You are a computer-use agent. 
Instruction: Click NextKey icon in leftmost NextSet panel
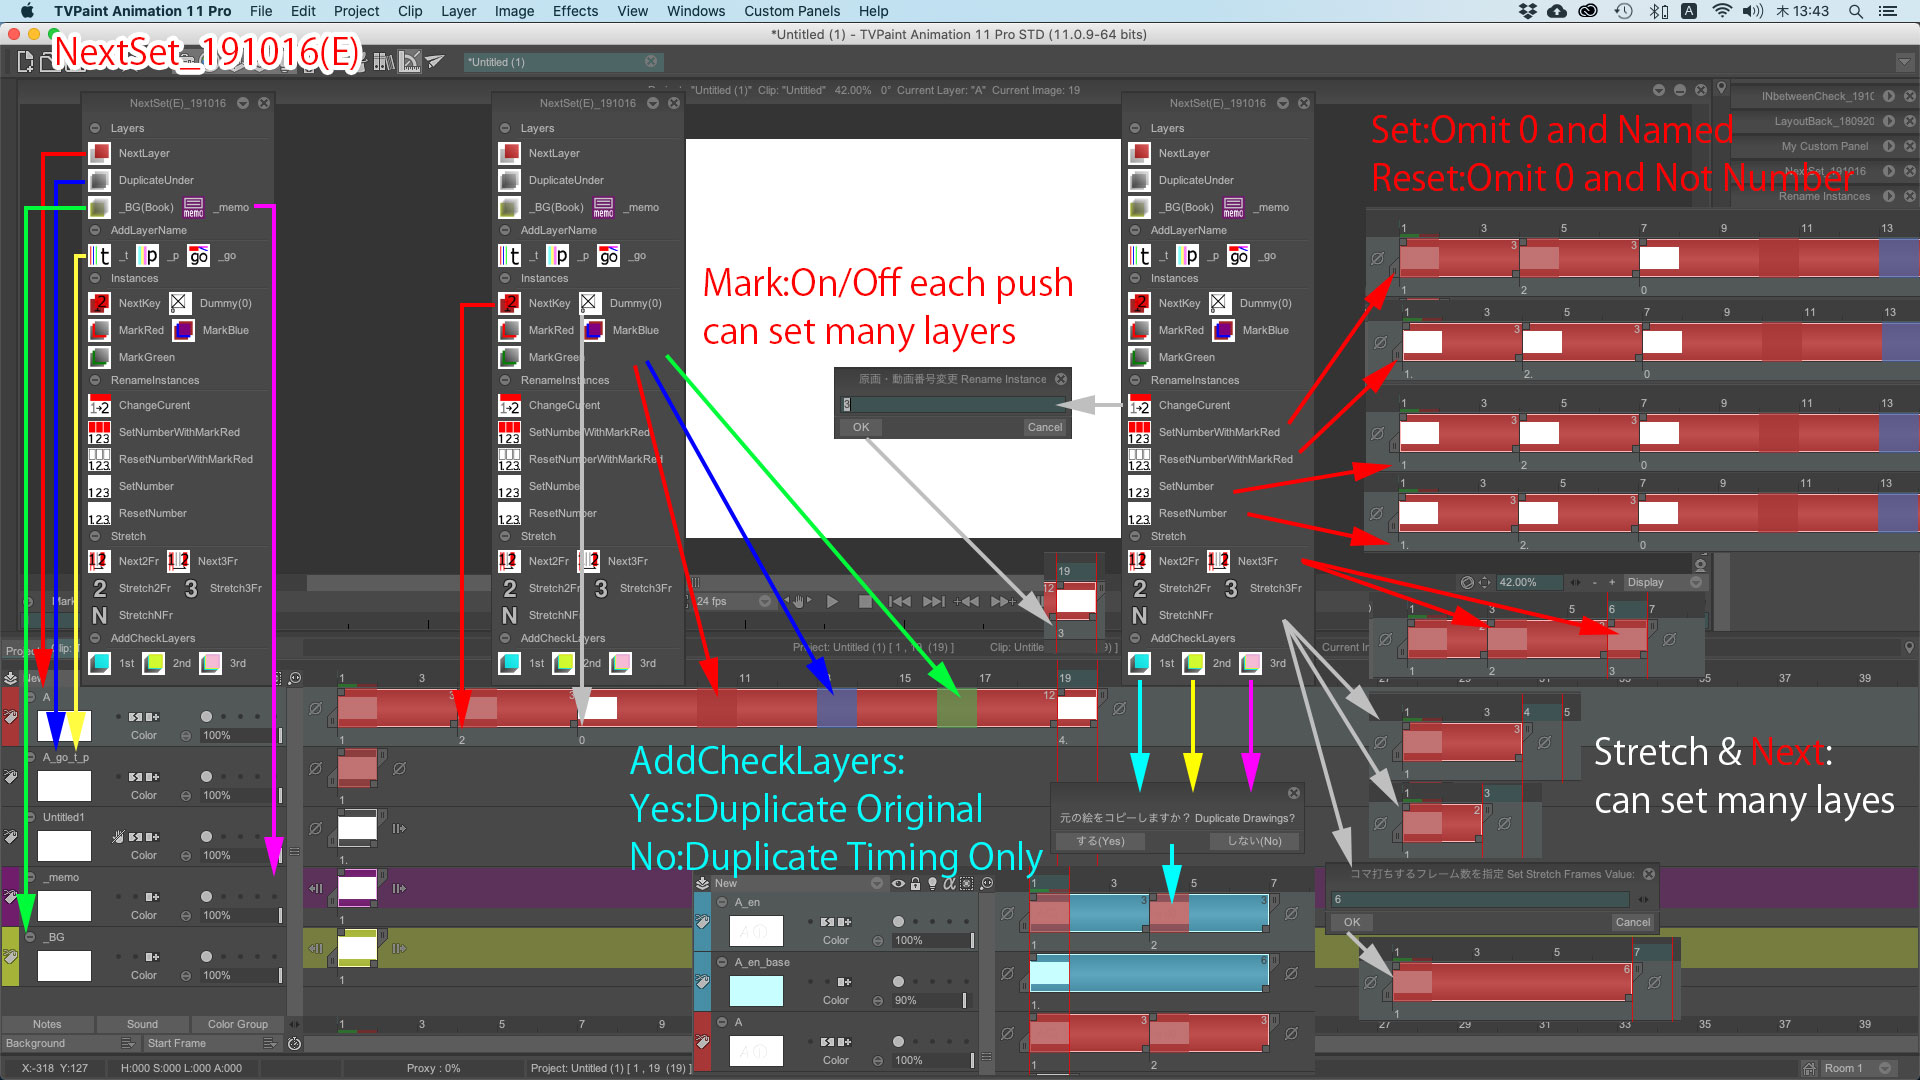tap(99, 303)
